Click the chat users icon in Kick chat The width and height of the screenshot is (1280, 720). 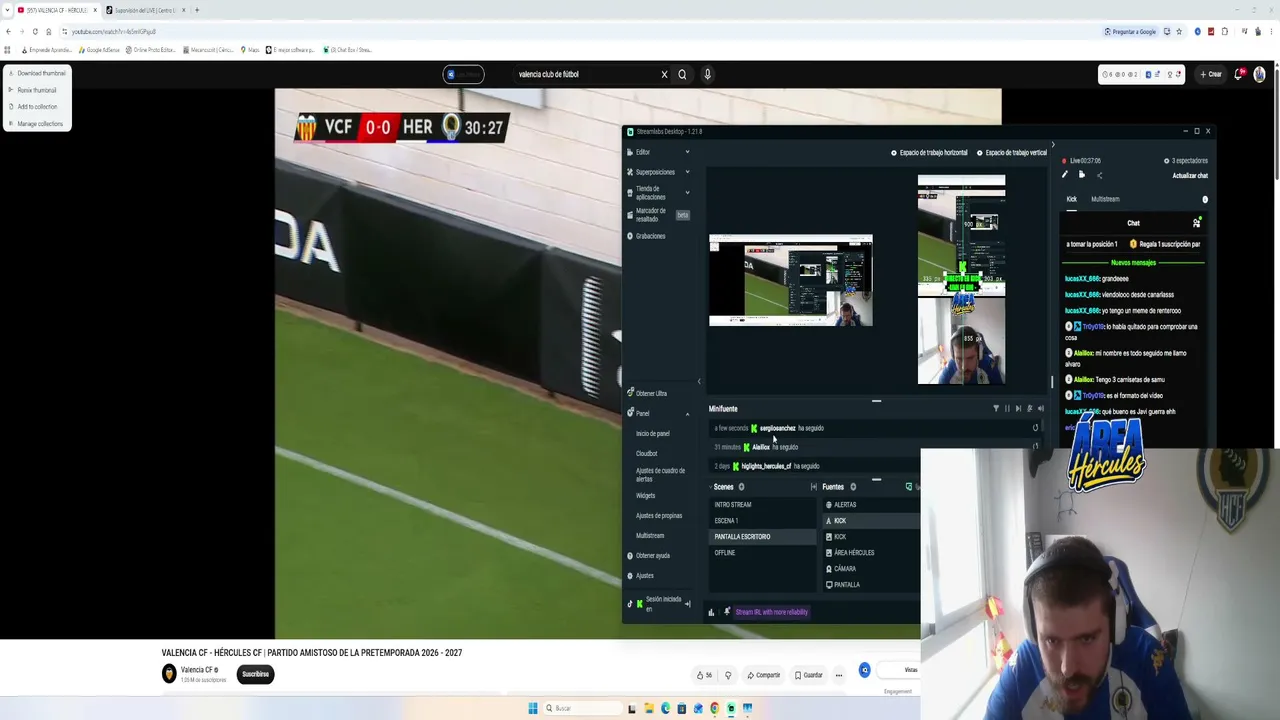pyautogui.click(x=1196, y=223)
